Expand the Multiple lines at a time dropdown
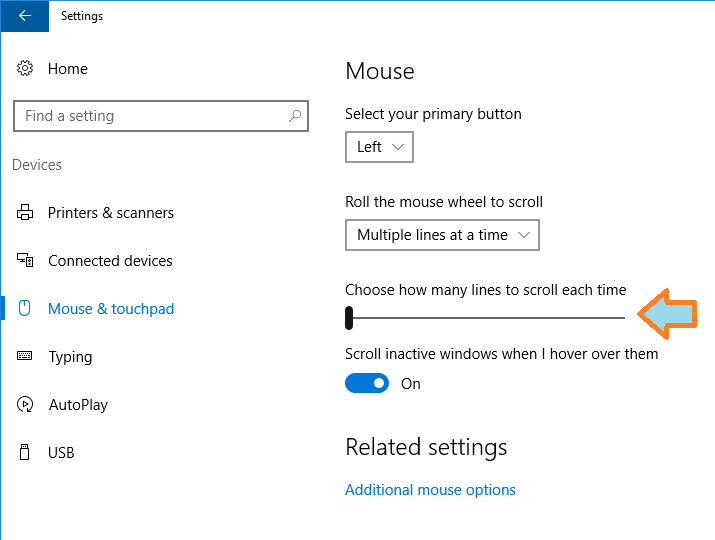This screenshot has height=540, width=715. (x=442, y=235)
